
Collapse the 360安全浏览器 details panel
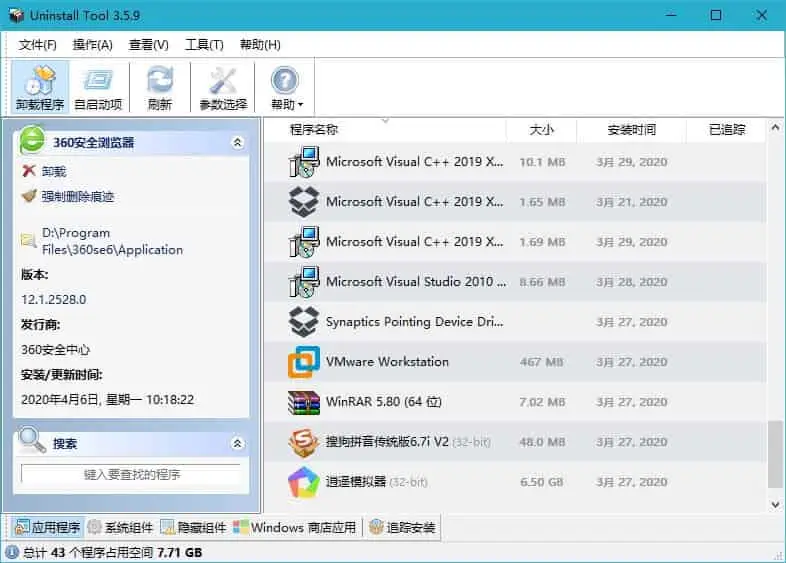[238, 142]
